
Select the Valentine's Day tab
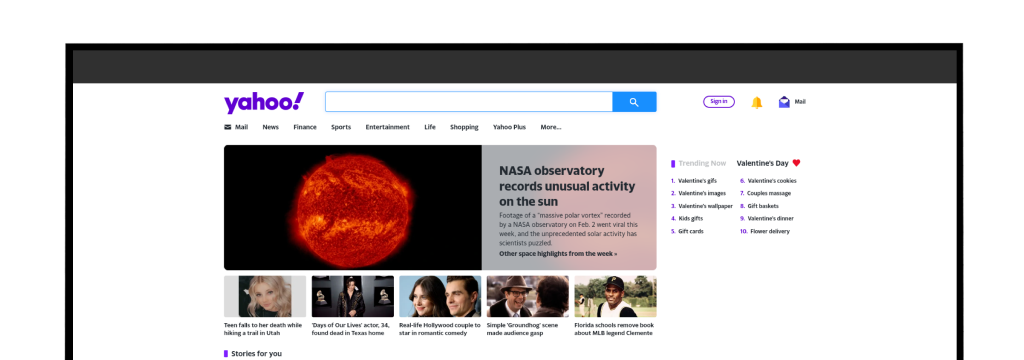click(763, 163)
